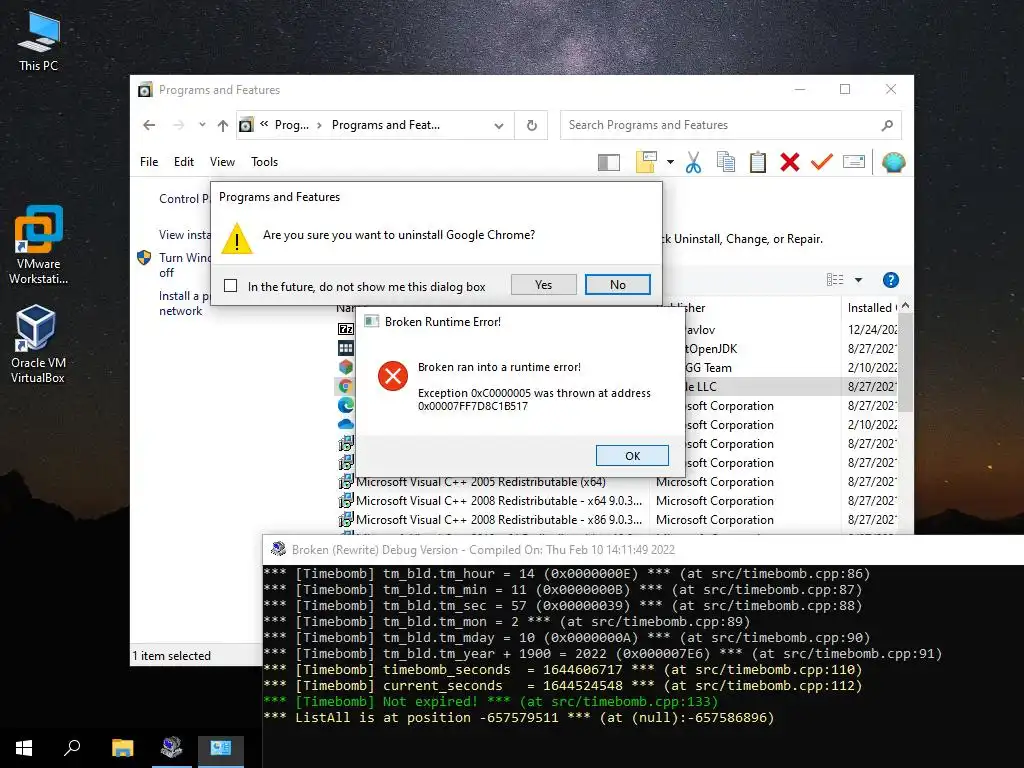Viewport: 1024px width, 768px height.
Task: Click the '1 item selected' status text
Action: tap(172, 656)
